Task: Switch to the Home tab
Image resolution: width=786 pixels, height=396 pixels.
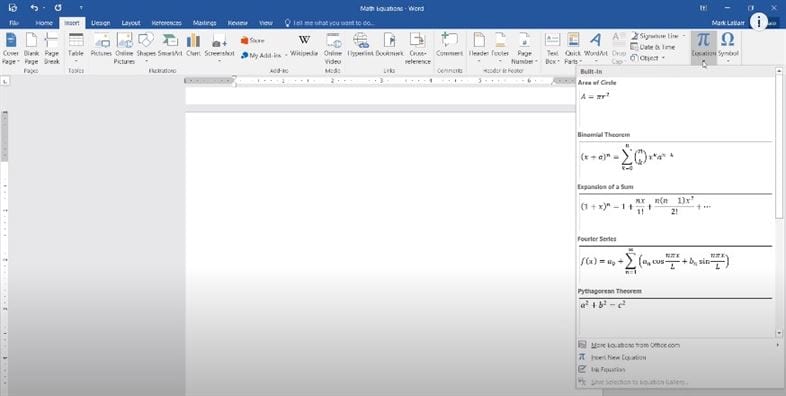Action: click(44, 23)
